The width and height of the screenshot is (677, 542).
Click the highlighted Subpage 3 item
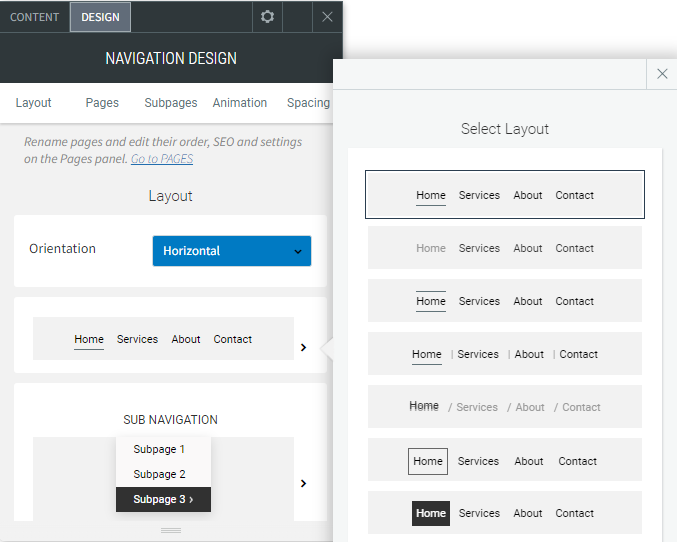point(163,500)
